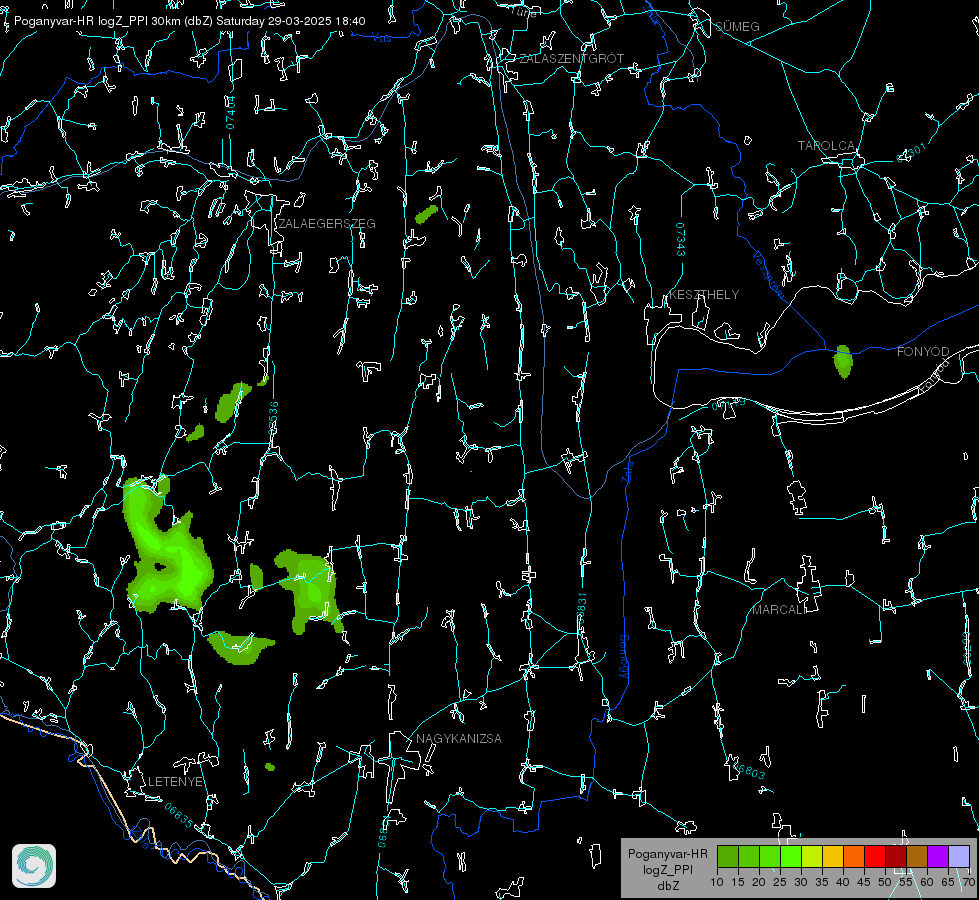
Task: Click the 'logZ_PPI' legend label
Action: [667, 869]
